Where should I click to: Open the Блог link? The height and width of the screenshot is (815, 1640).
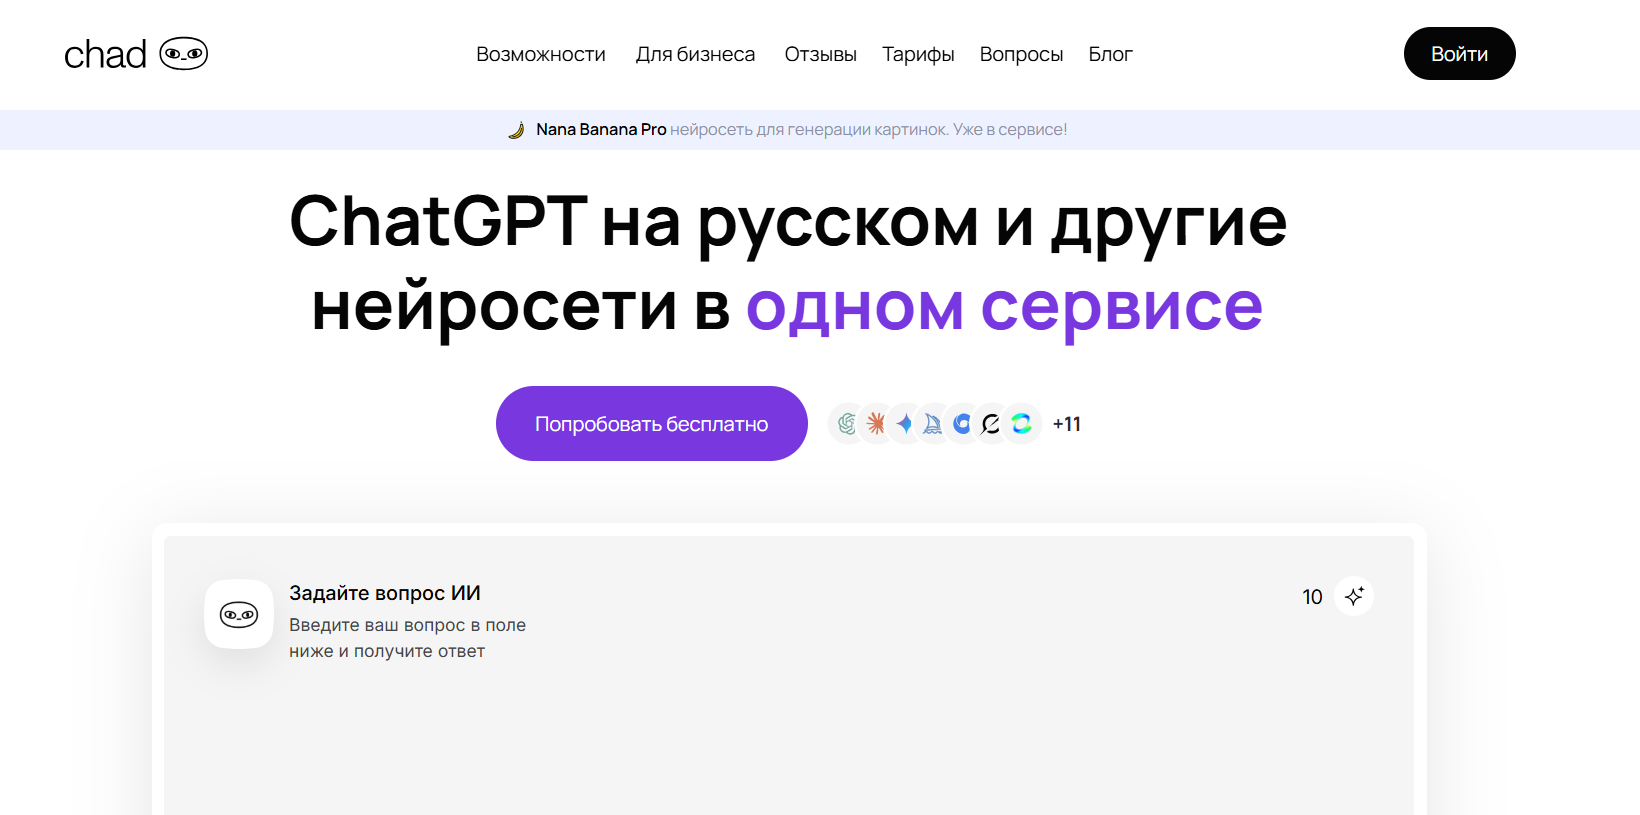pyautogui.click(x=1110, y=54)
